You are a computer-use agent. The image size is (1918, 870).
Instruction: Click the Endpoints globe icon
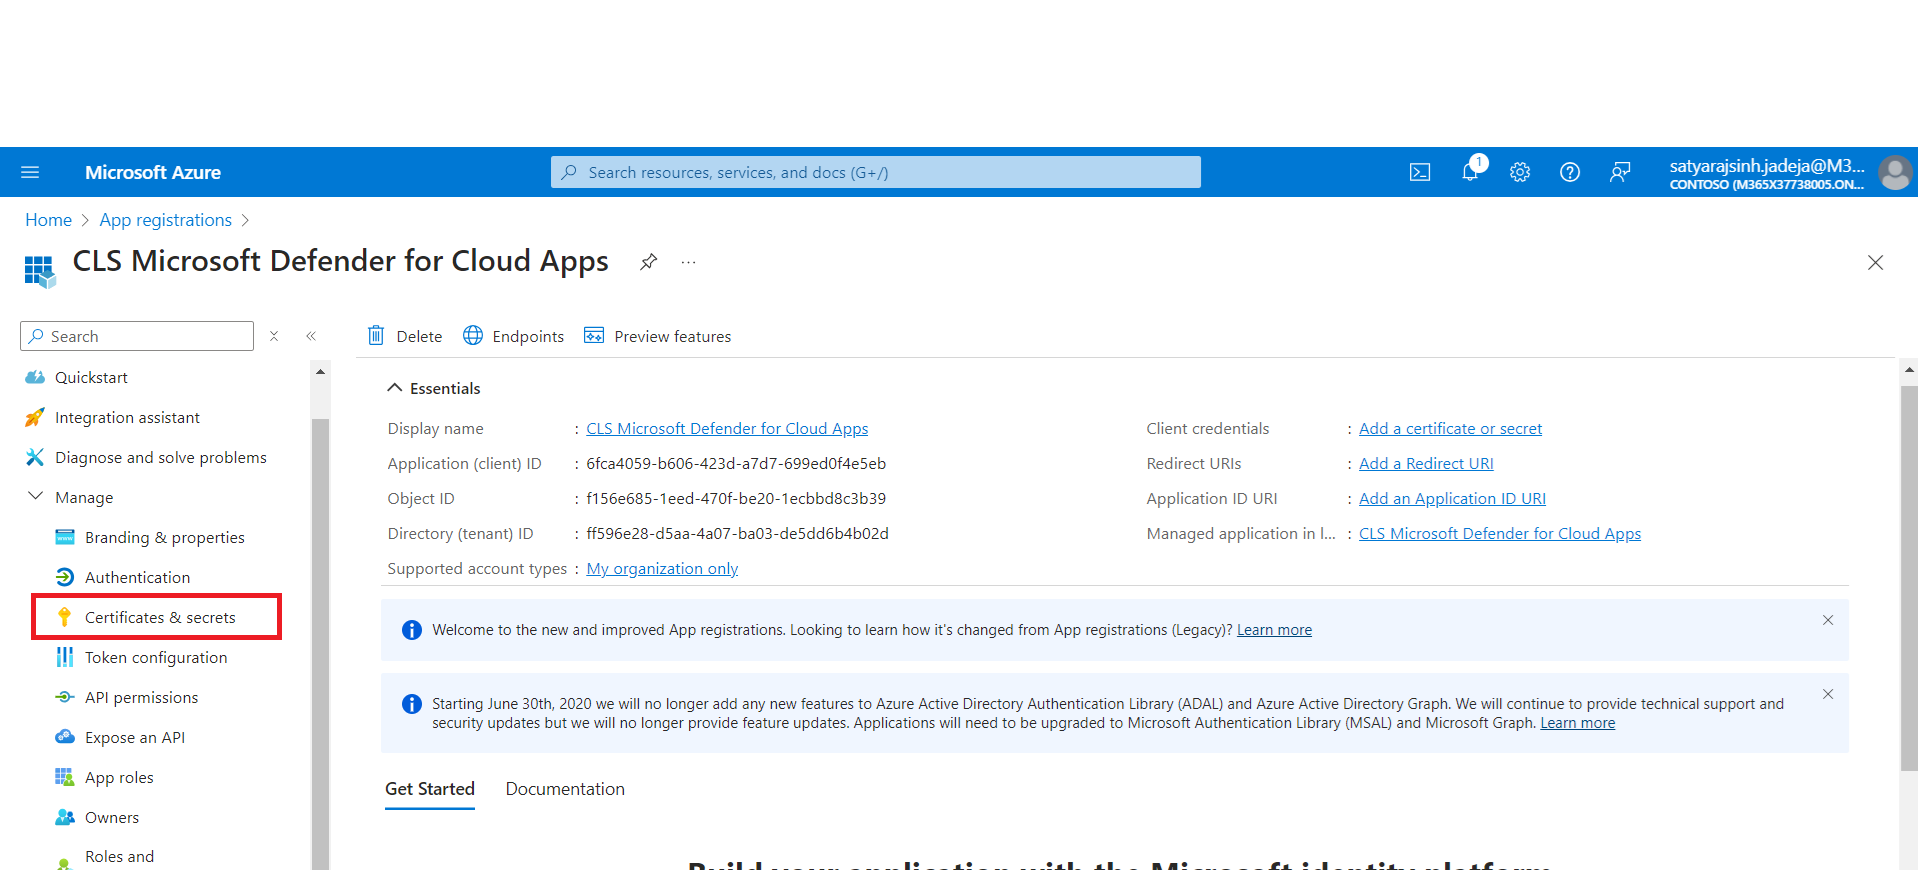(473, 335)
